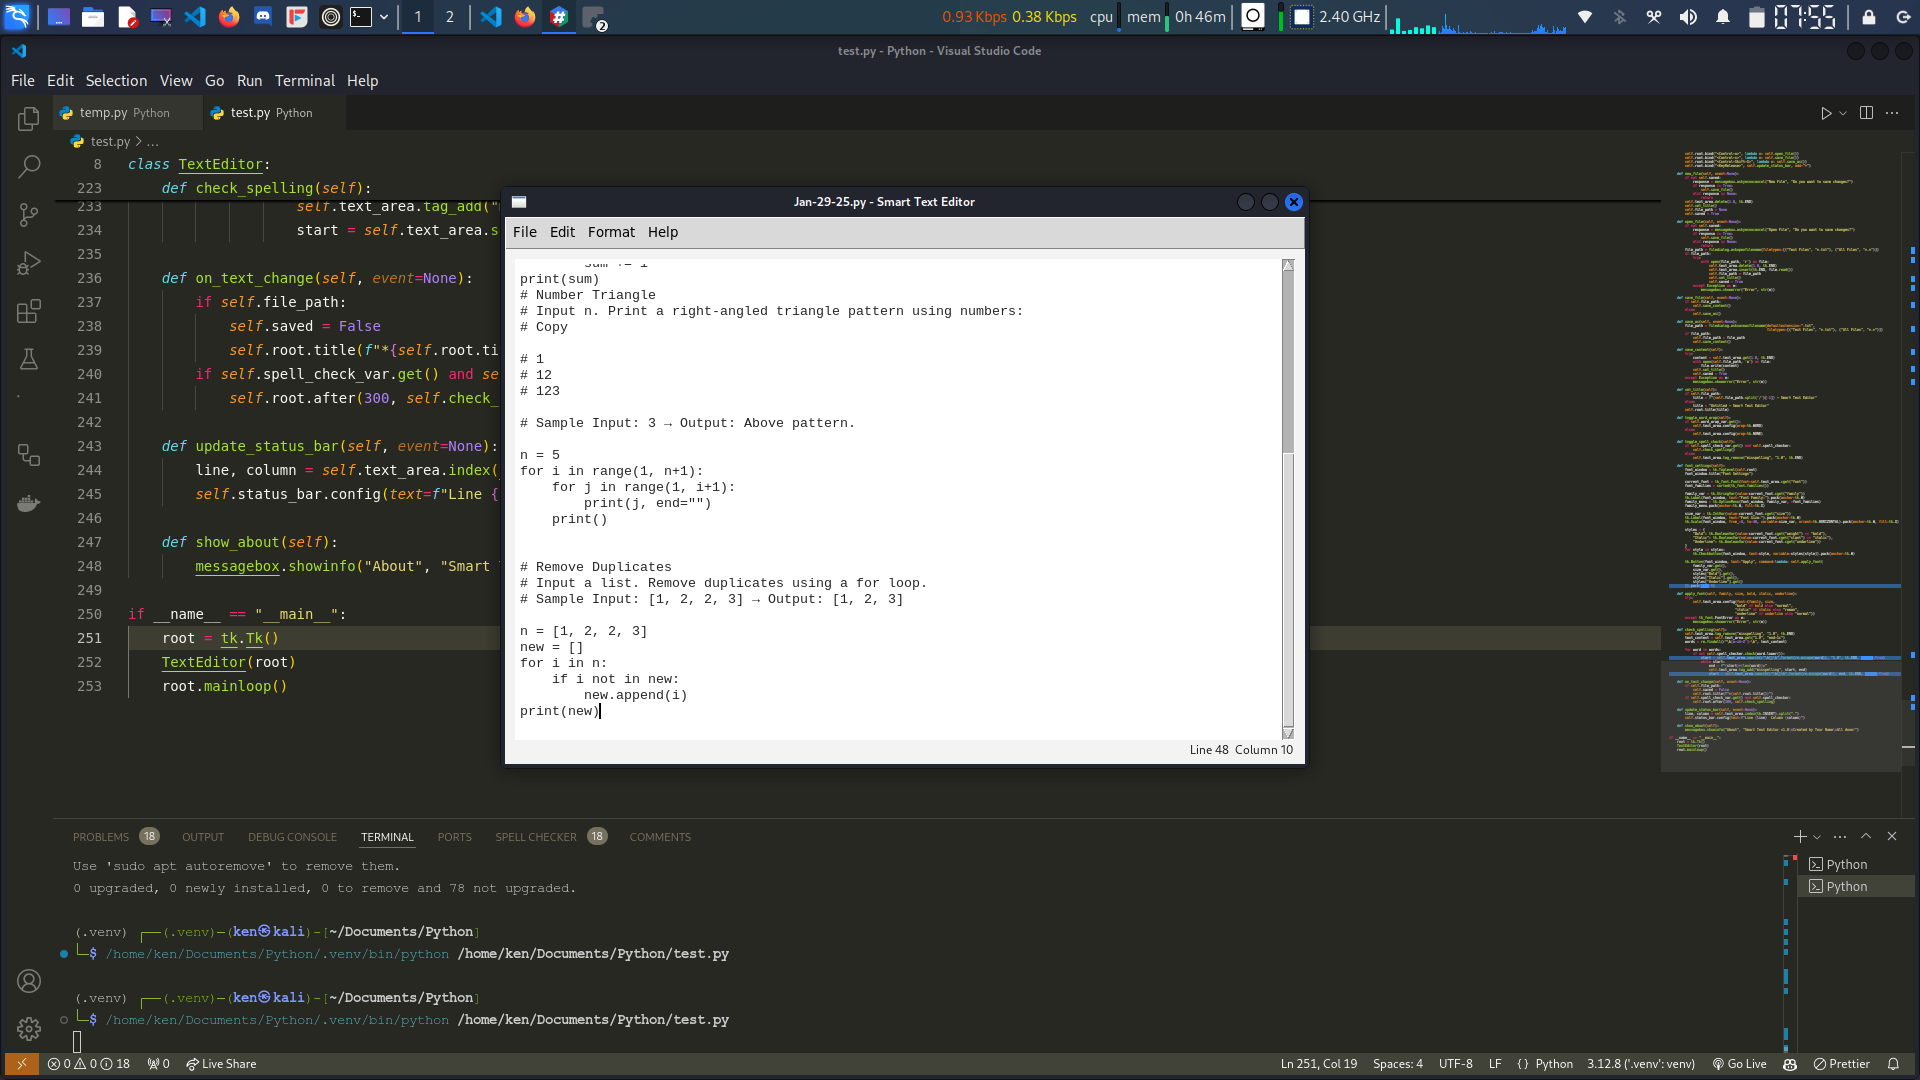Screen dimensions: 1920x1080
Task: Select the Source Control icon
Action: click(x=28, y=214)
